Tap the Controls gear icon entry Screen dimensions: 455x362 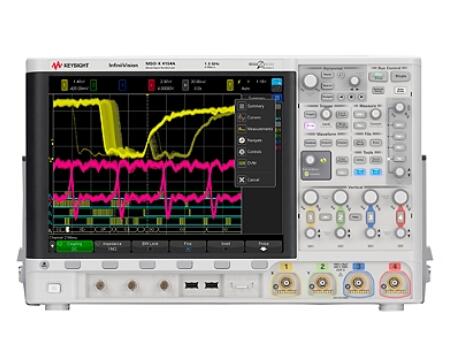[x=242, y=152]
